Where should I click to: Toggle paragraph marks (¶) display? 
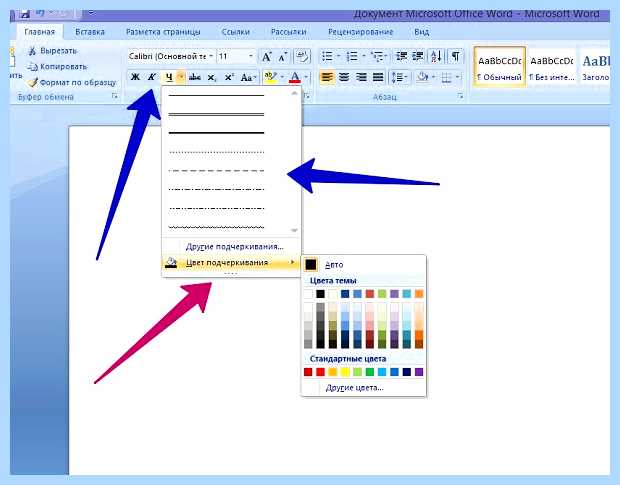coord(456,56)
